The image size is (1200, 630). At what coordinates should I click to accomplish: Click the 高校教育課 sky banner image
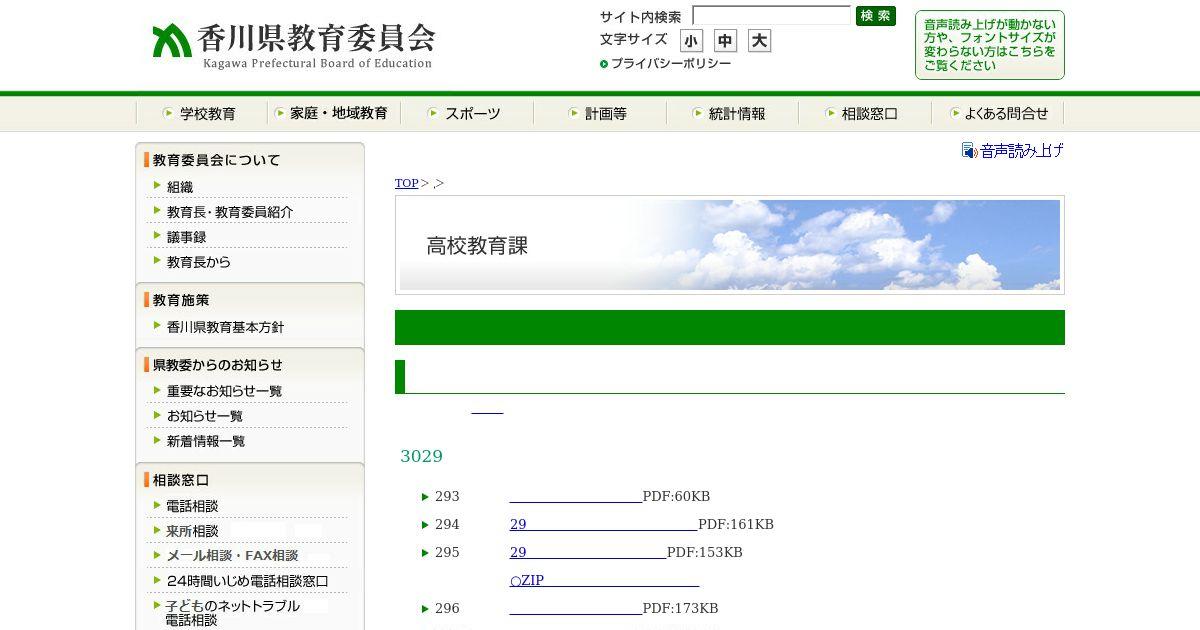(x=730, y=245)
